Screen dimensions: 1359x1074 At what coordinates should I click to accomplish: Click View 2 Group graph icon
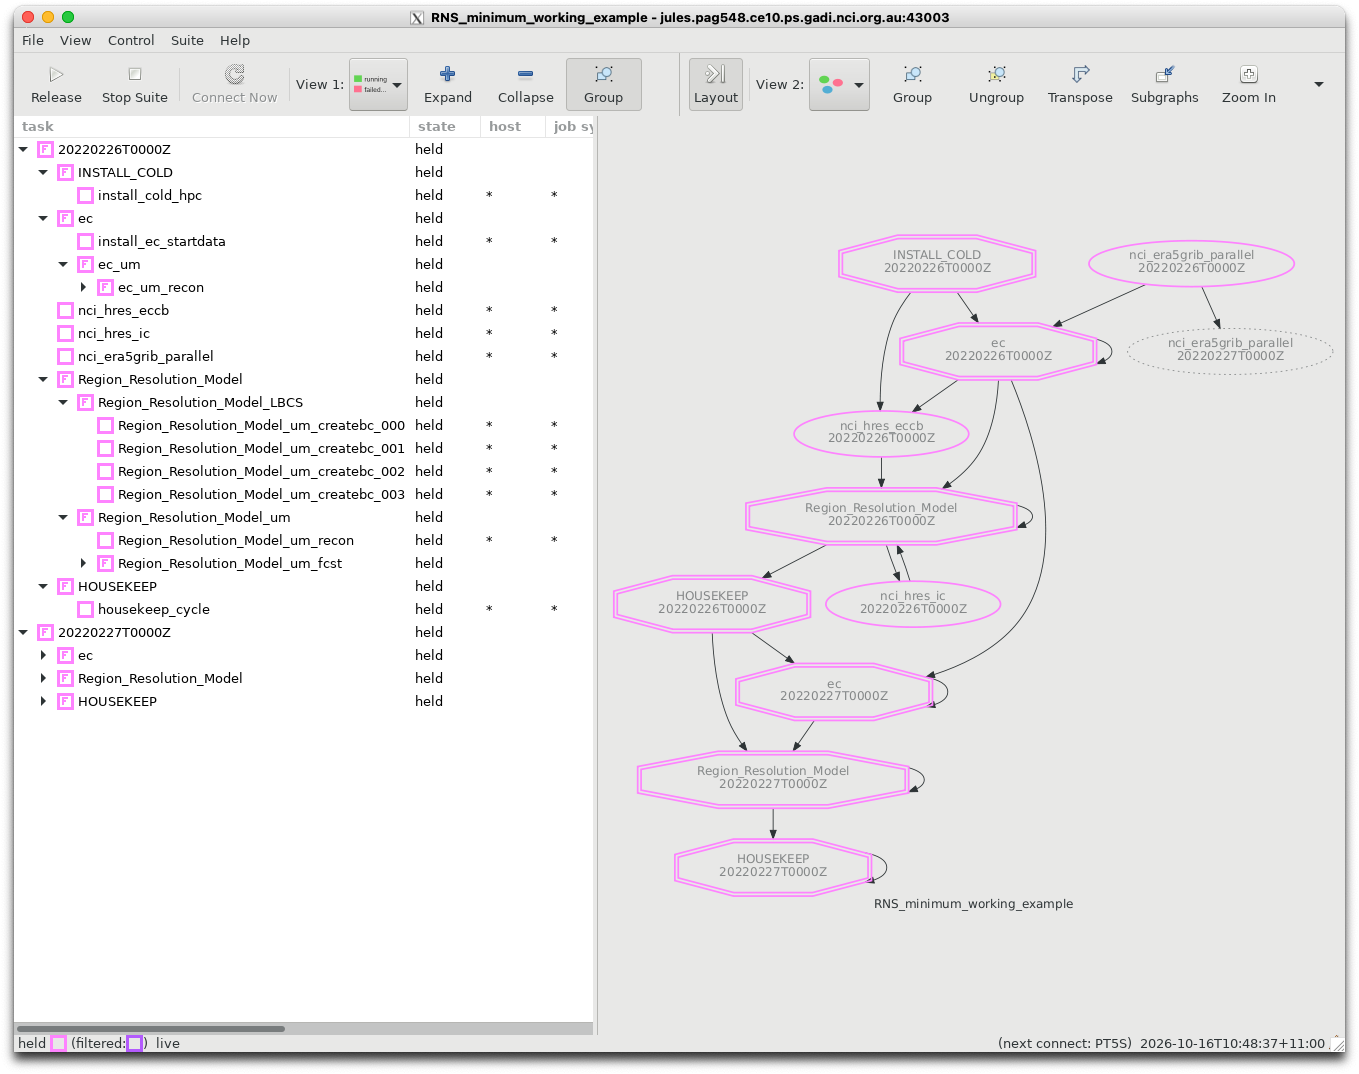912,74
